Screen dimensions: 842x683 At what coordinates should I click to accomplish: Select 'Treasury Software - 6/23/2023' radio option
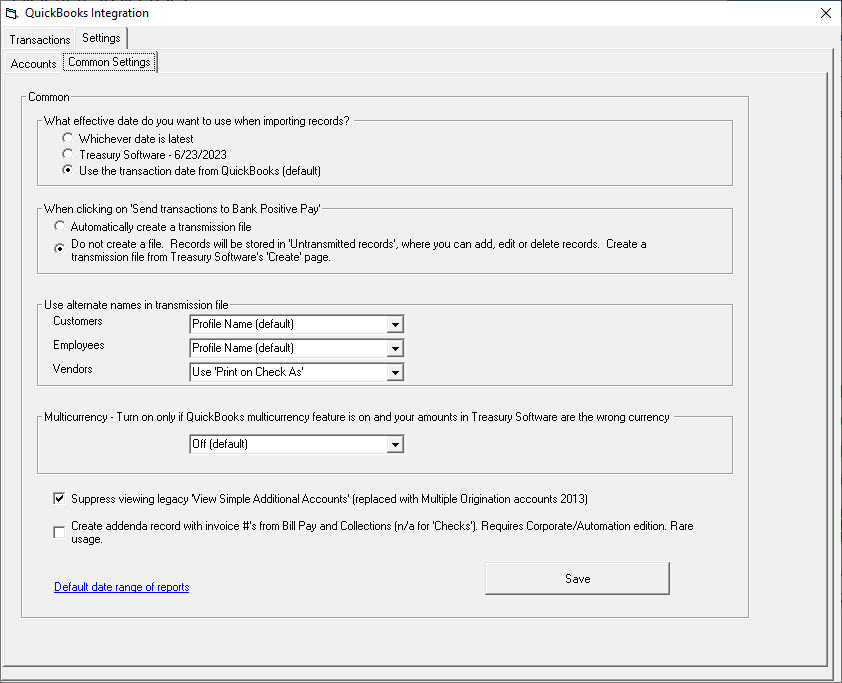[x=67, y=154]
